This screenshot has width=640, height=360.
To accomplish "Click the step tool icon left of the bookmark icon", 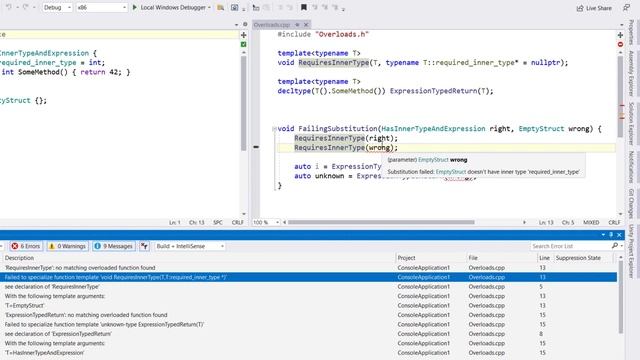I will point(256,7).
